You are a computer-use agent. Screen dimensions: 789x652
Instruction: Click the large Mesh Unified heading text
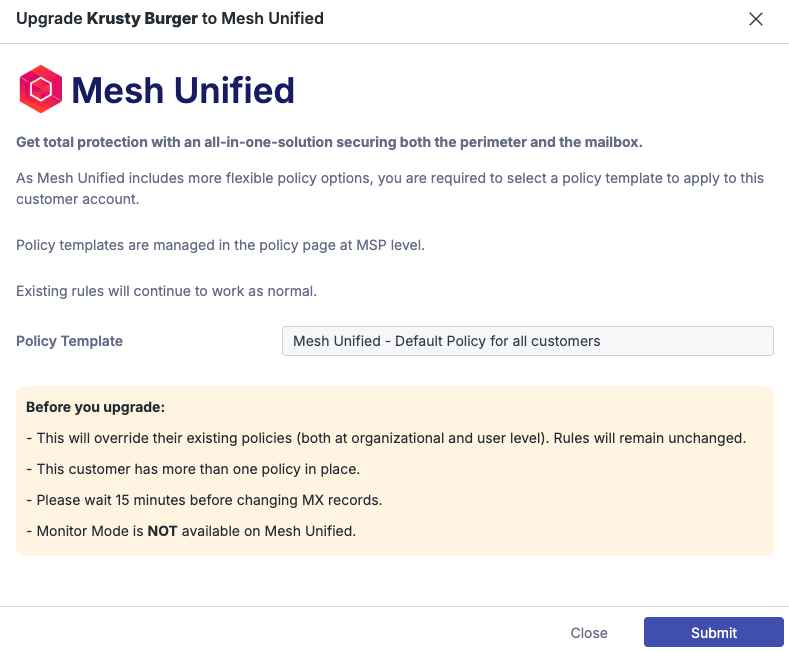point(183,91)
